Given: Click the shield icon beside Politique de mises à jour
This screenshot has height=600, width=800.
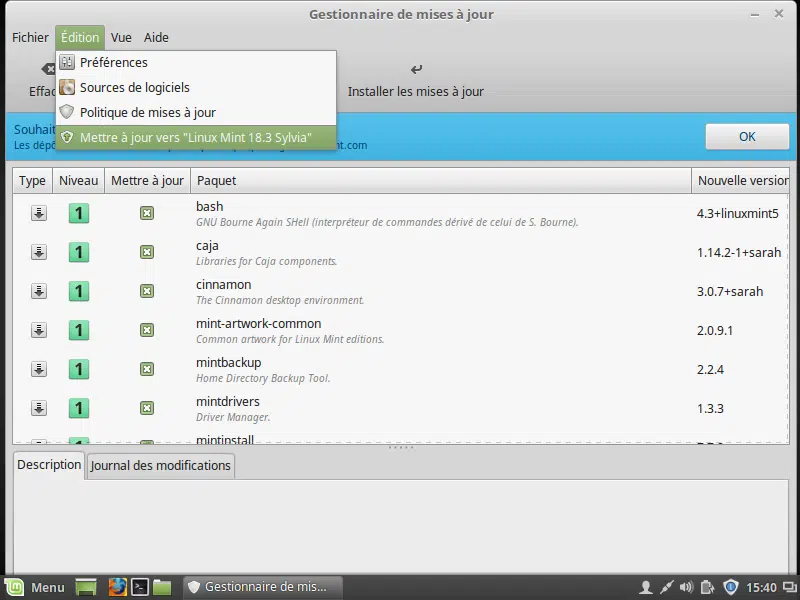Looking at the screenshot, I should (67, 112).
